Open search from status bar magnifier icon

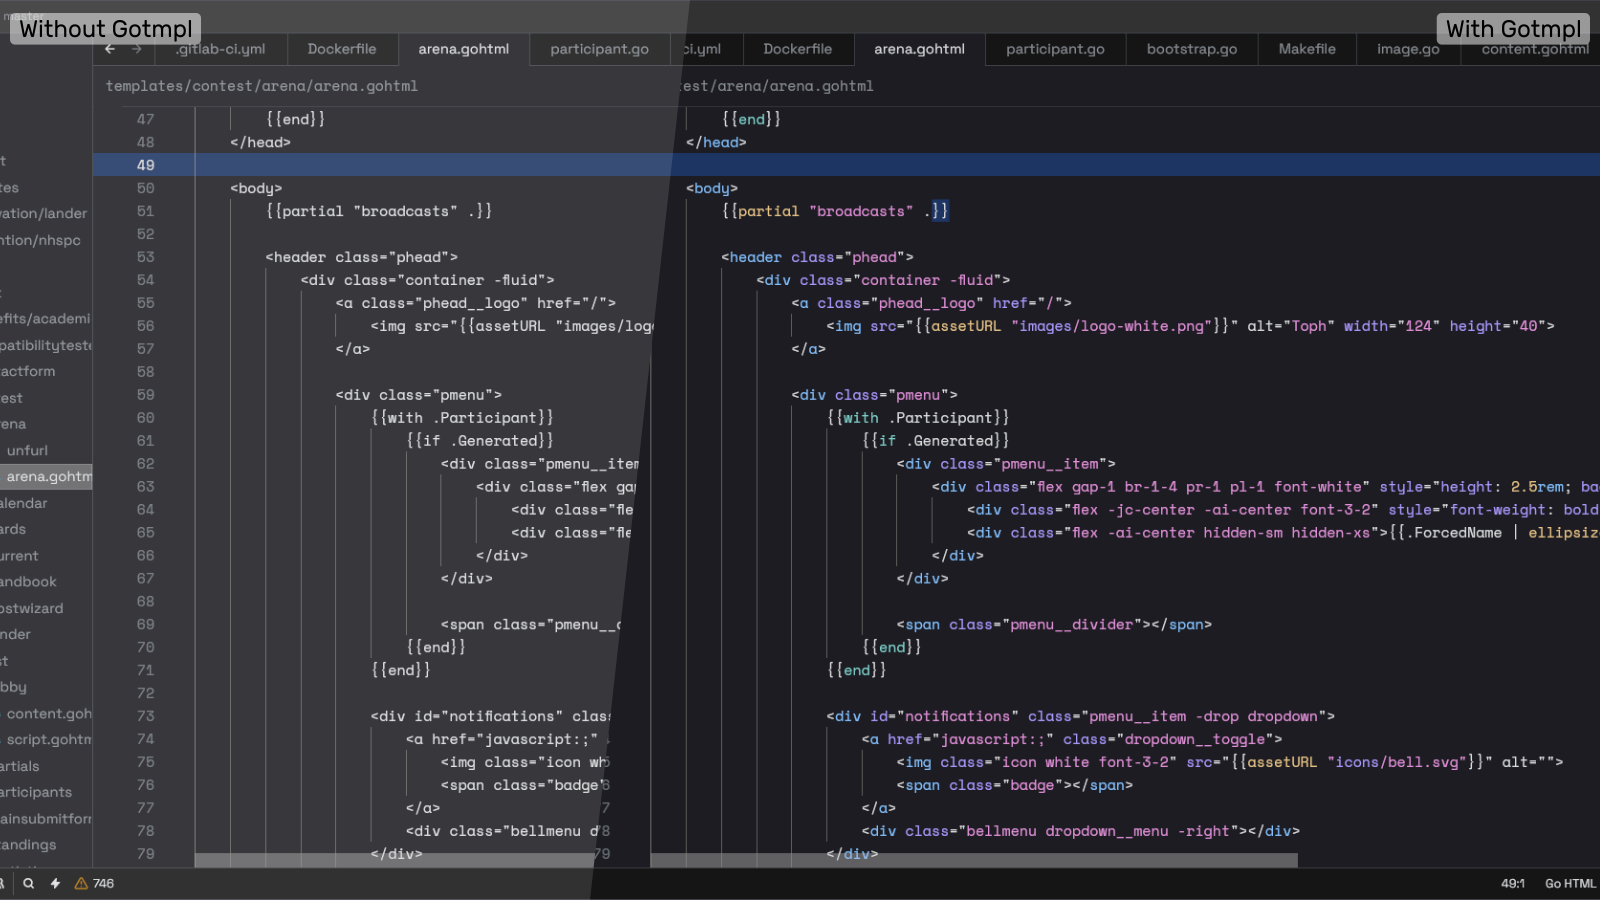tap(29, 884)
